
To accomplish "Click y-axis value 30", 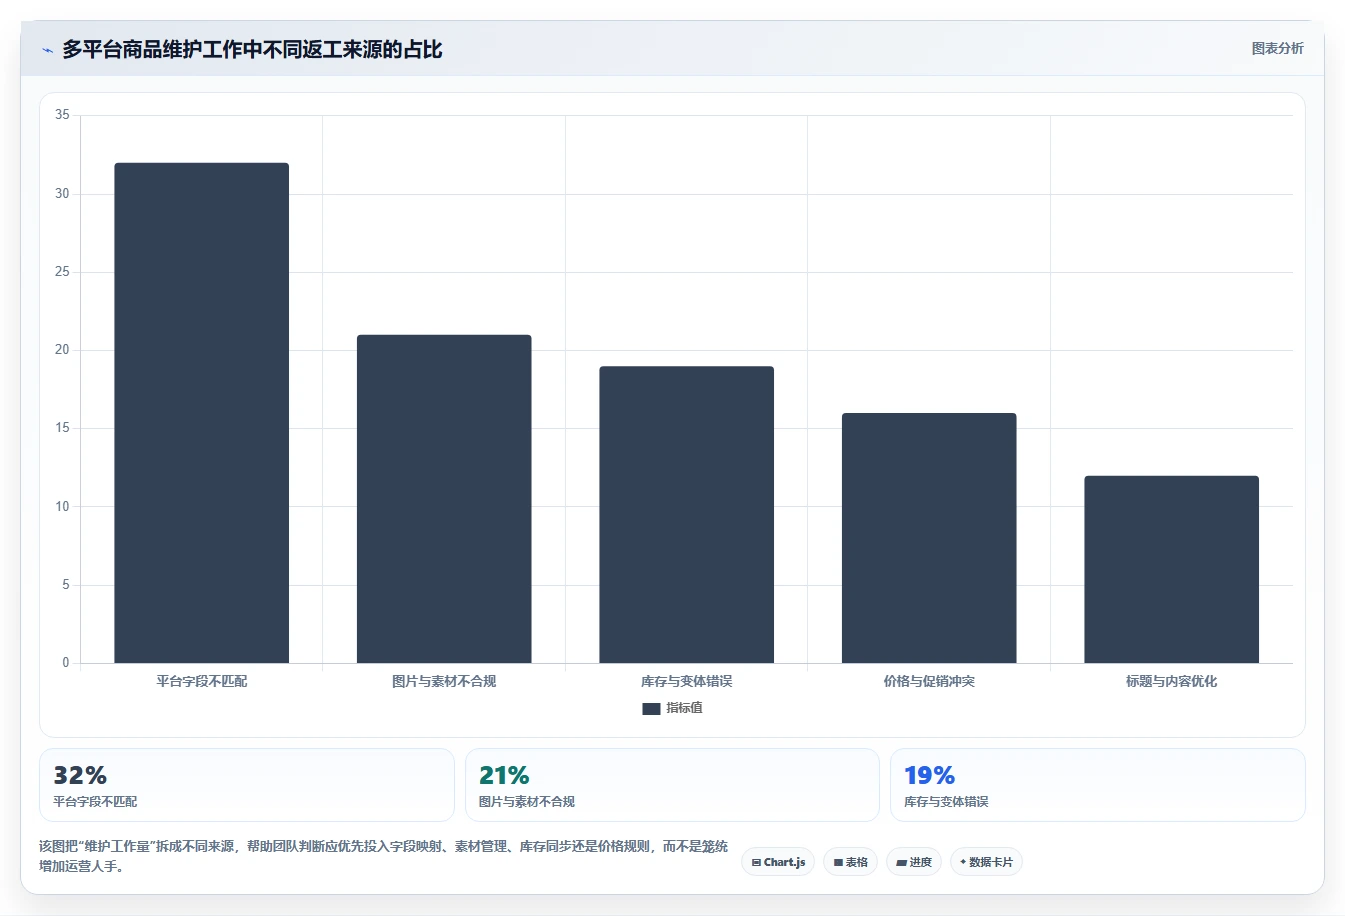I will 62,194.
